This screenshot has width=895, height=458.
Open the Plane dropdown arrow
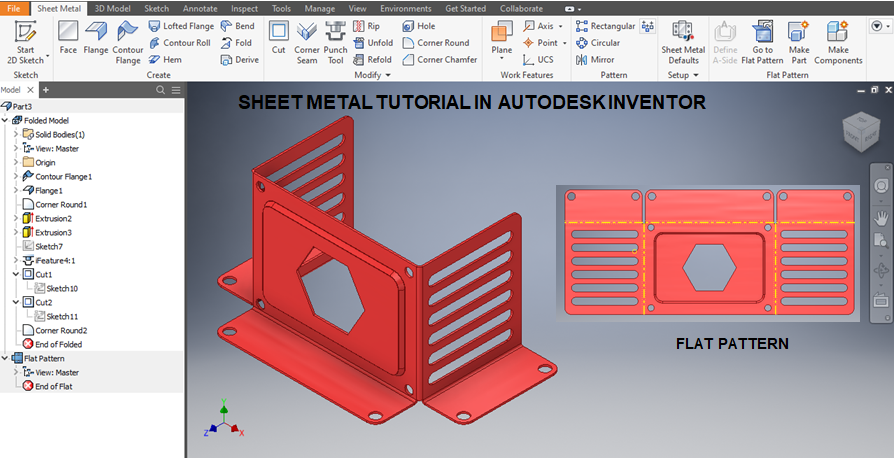[x=502, y=58]
